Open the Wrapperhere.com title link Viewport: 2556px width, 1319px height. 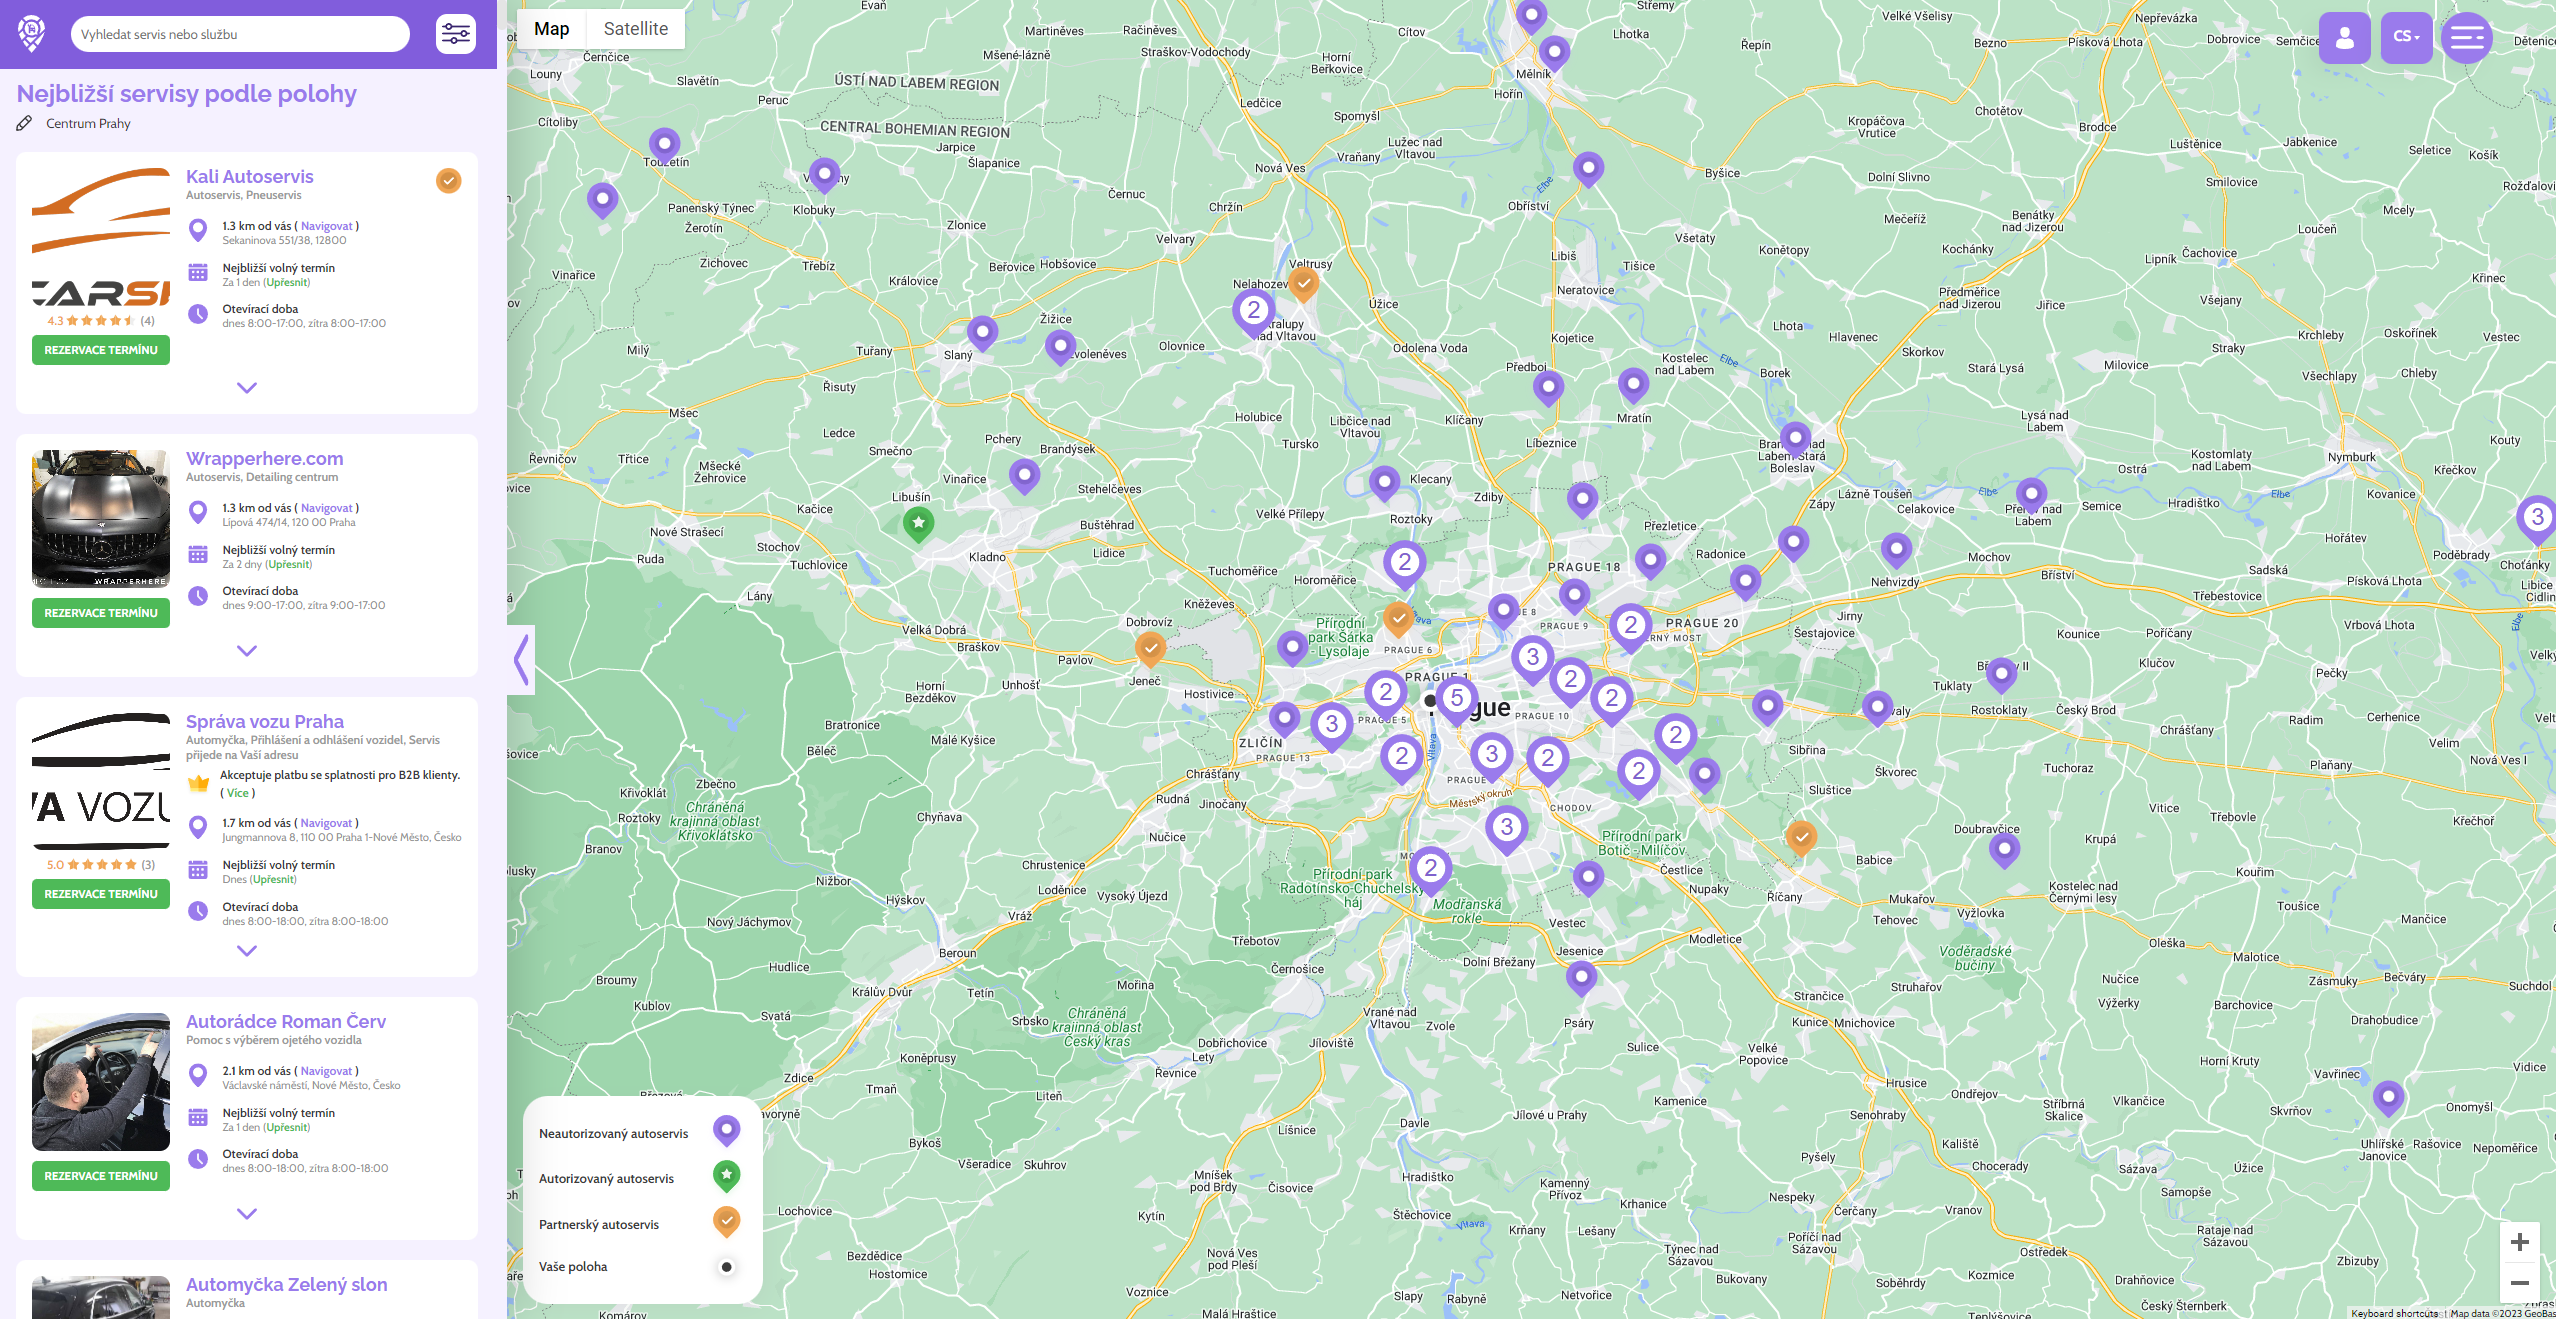point(265,459)
